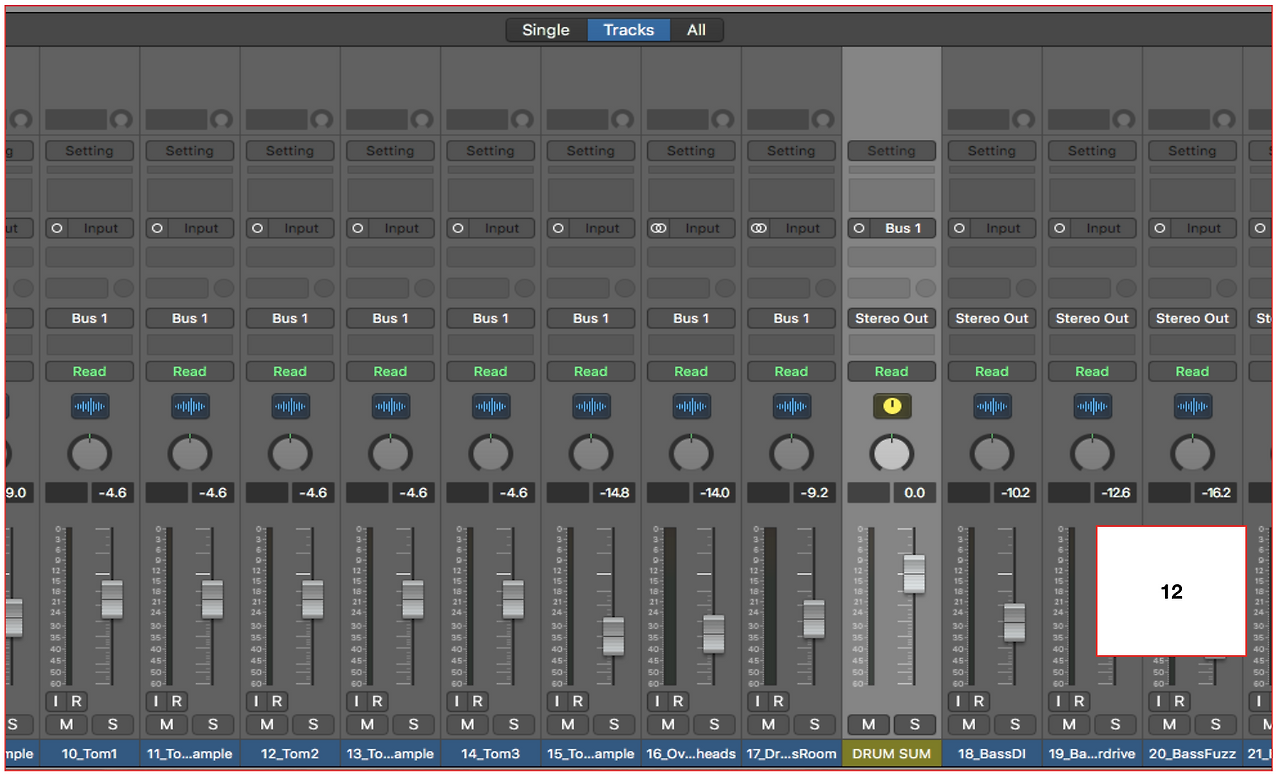Screen dimensions: 1280x781
Task: Click the volume fader handle on 10_Tom1
Action: 112,599
